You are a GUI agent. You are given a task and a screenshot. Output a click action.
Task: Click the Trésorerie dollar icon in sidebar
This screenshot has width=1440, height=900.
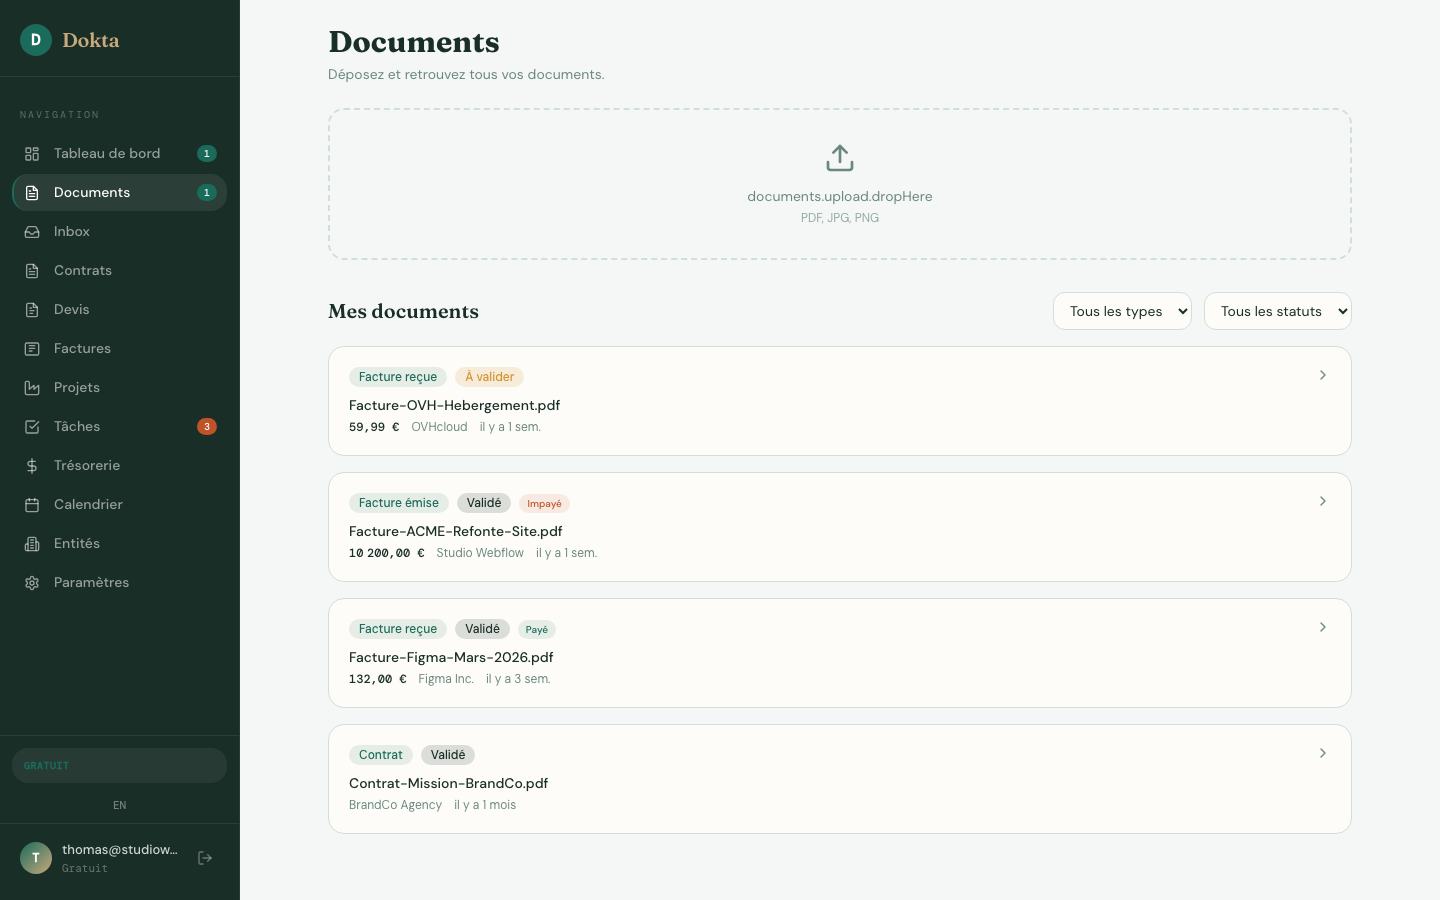[x=32, y=466]
